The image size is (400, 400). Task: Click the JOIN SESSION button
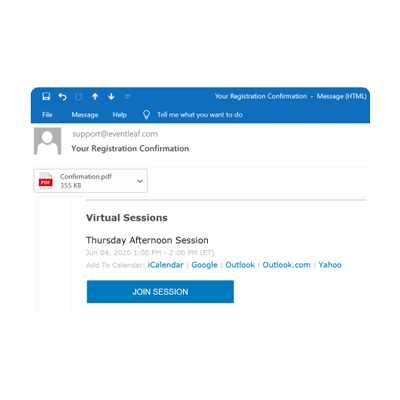[160, 292]
